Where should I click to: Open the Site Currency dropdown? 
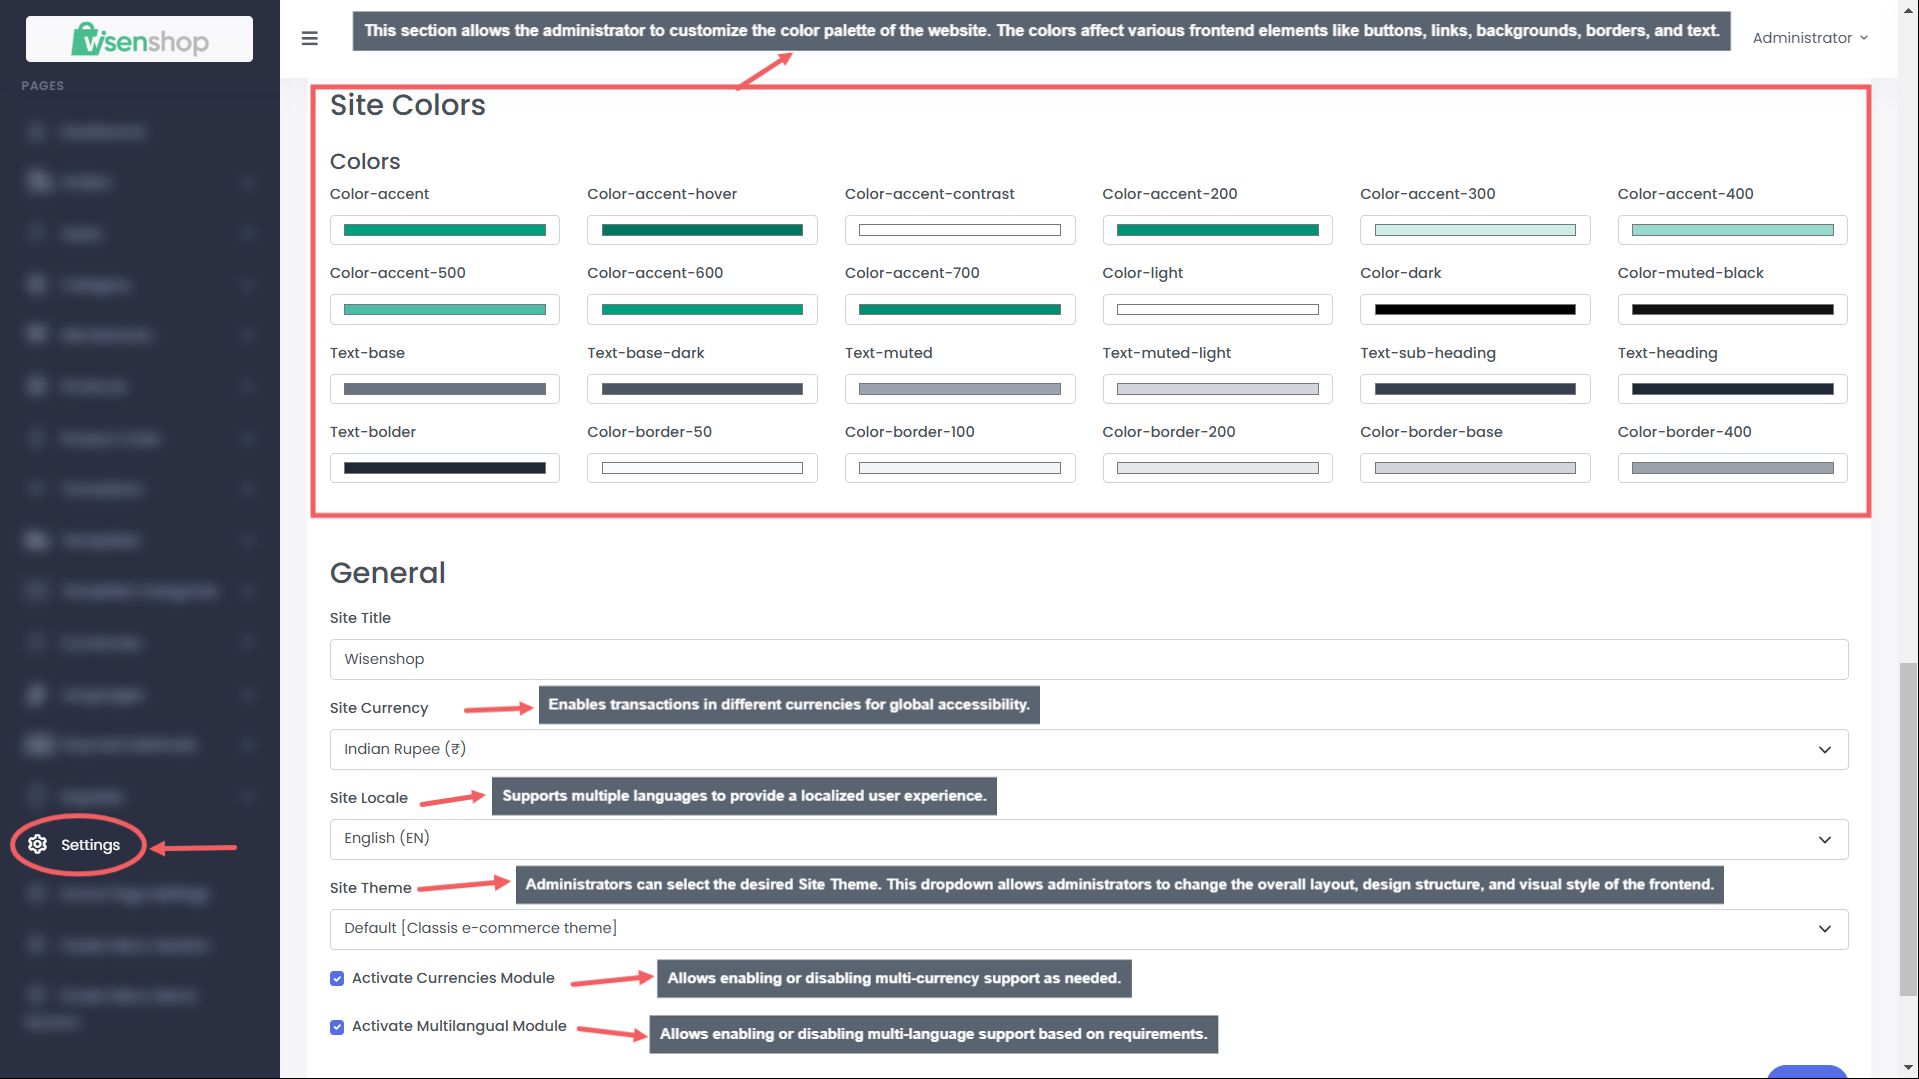coord(1089,749)
